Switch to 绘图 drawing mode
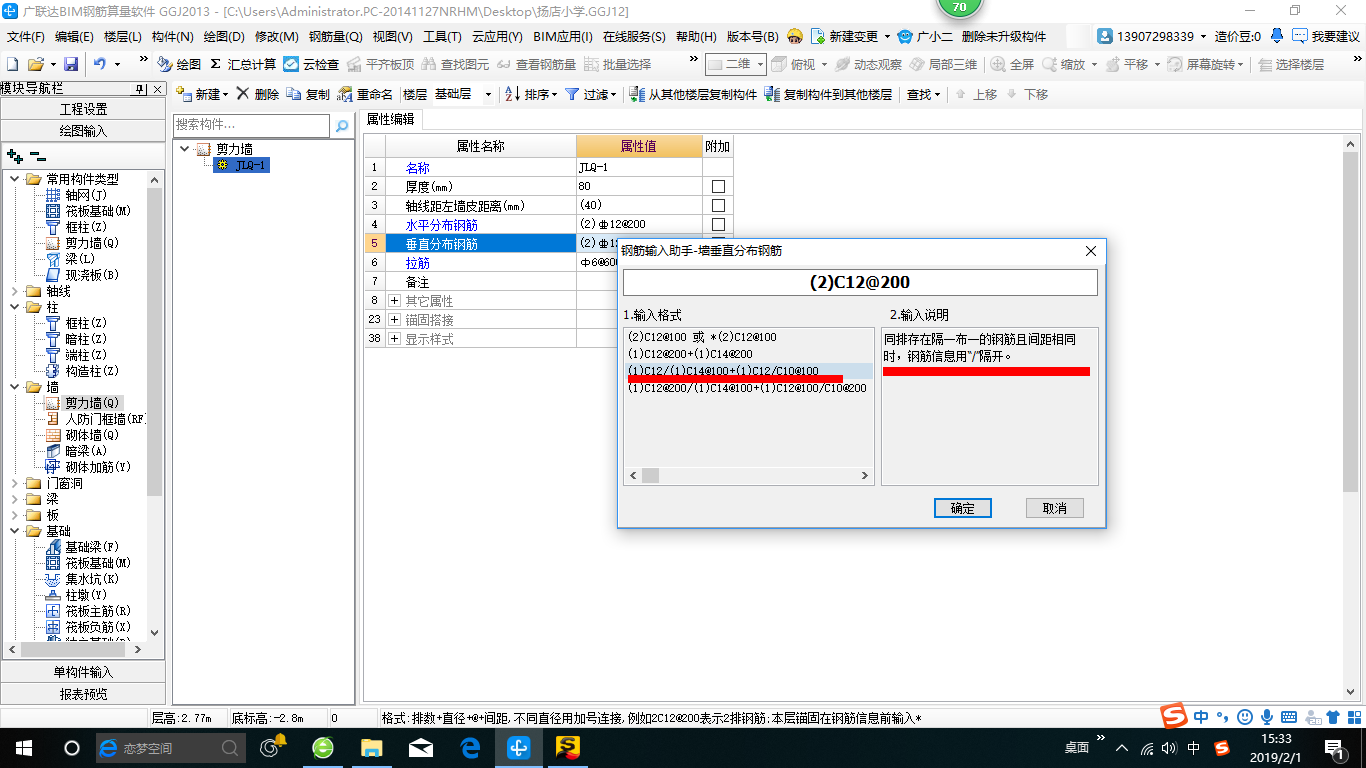 (x=179, y=64)
